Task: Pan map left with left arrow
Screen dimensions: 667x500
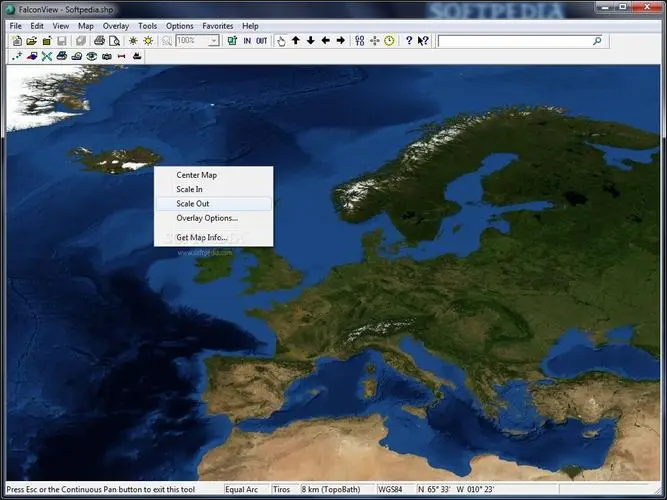Action: (326, 41)
